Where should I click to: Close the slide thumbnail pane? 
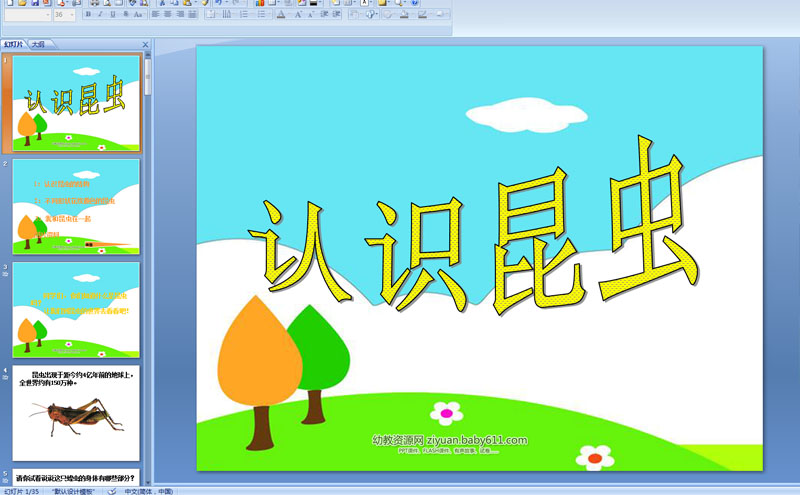146,45
